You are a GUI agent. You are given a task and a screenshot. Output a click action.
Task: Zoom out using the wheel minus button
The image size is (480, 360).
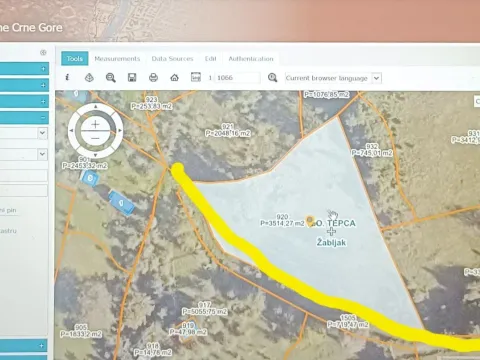click(95, 138)
